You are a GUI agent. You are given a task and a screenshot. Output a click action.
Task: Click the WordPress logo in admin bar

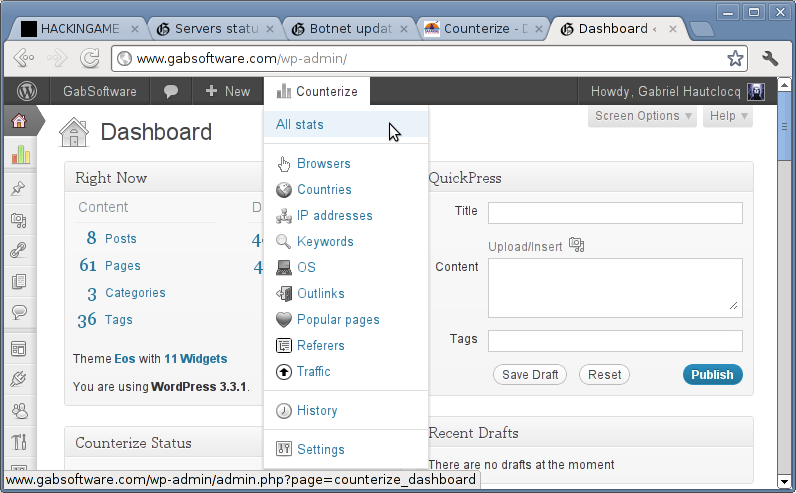(26, 91)
